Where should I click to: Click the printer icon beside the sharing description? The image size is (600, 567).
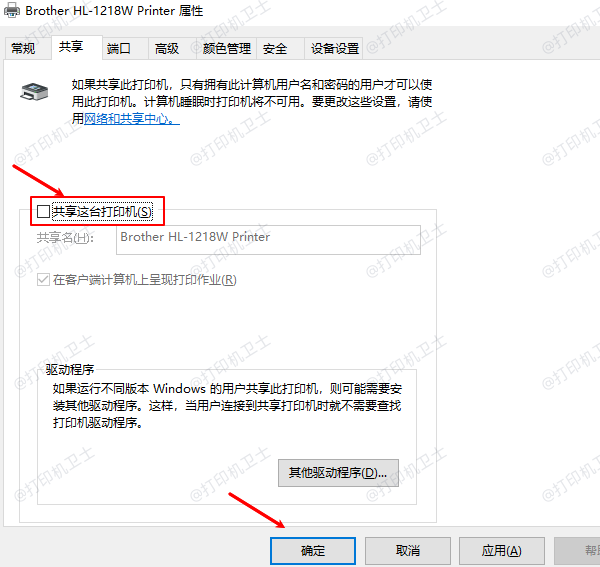(x=34, y=92)
